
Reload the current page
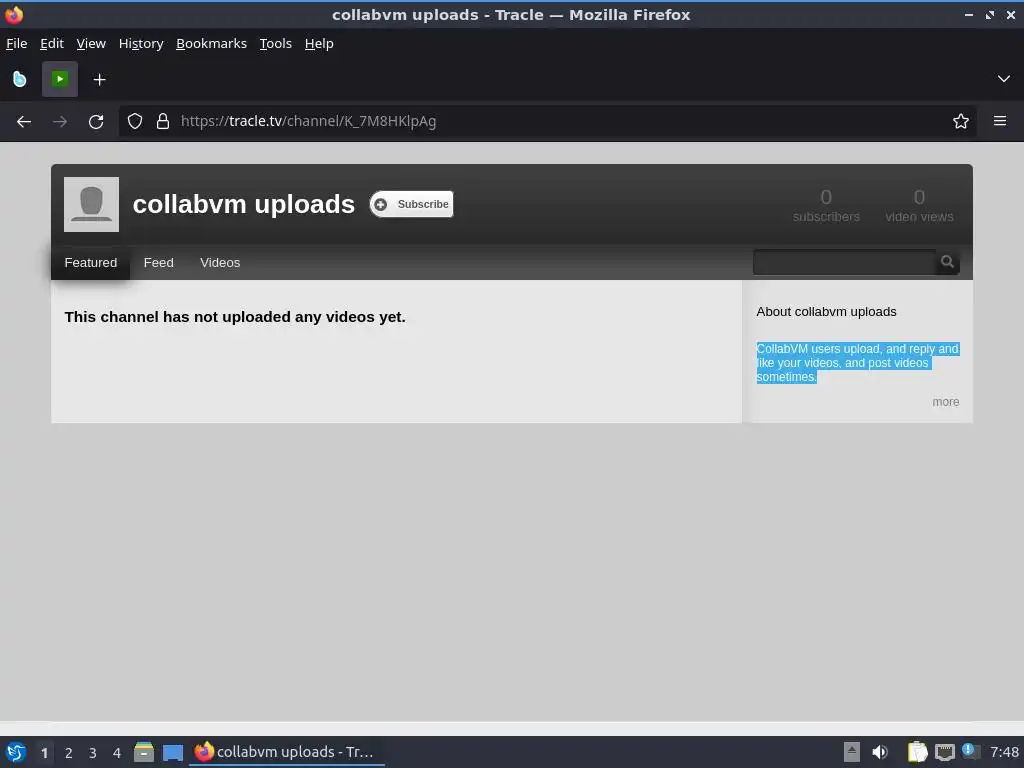pos(96,121)
